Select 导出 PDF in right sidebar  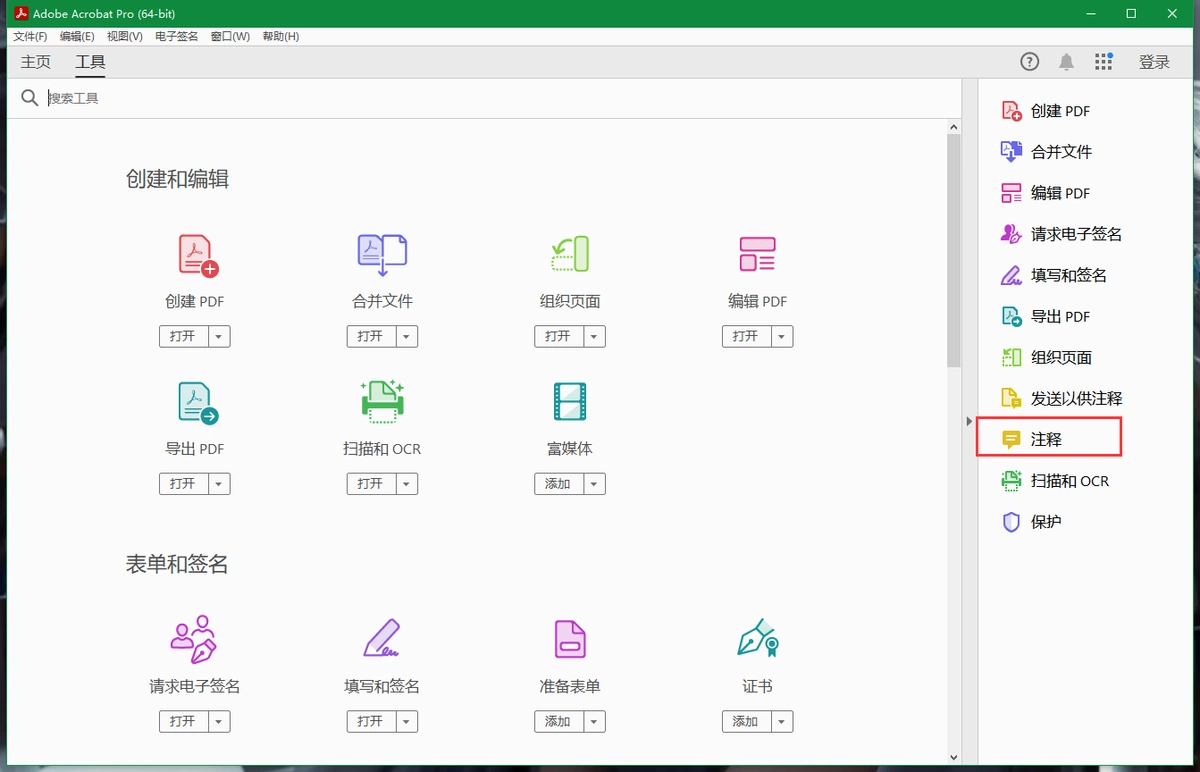coord(1048,316)
